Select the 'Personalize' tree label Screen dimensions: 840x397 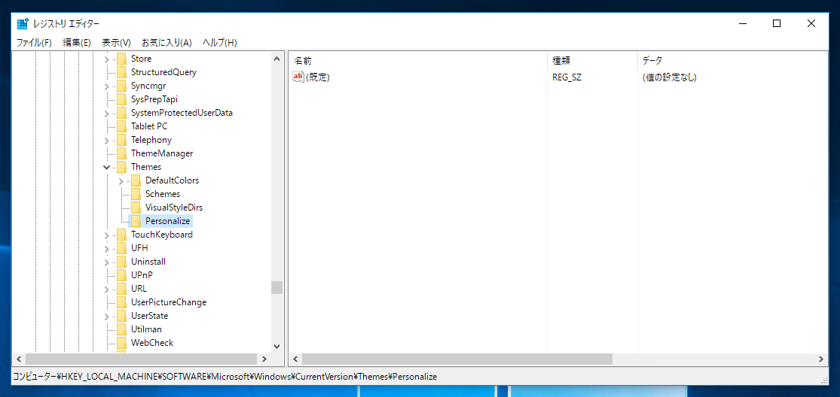tap(168, 221)
